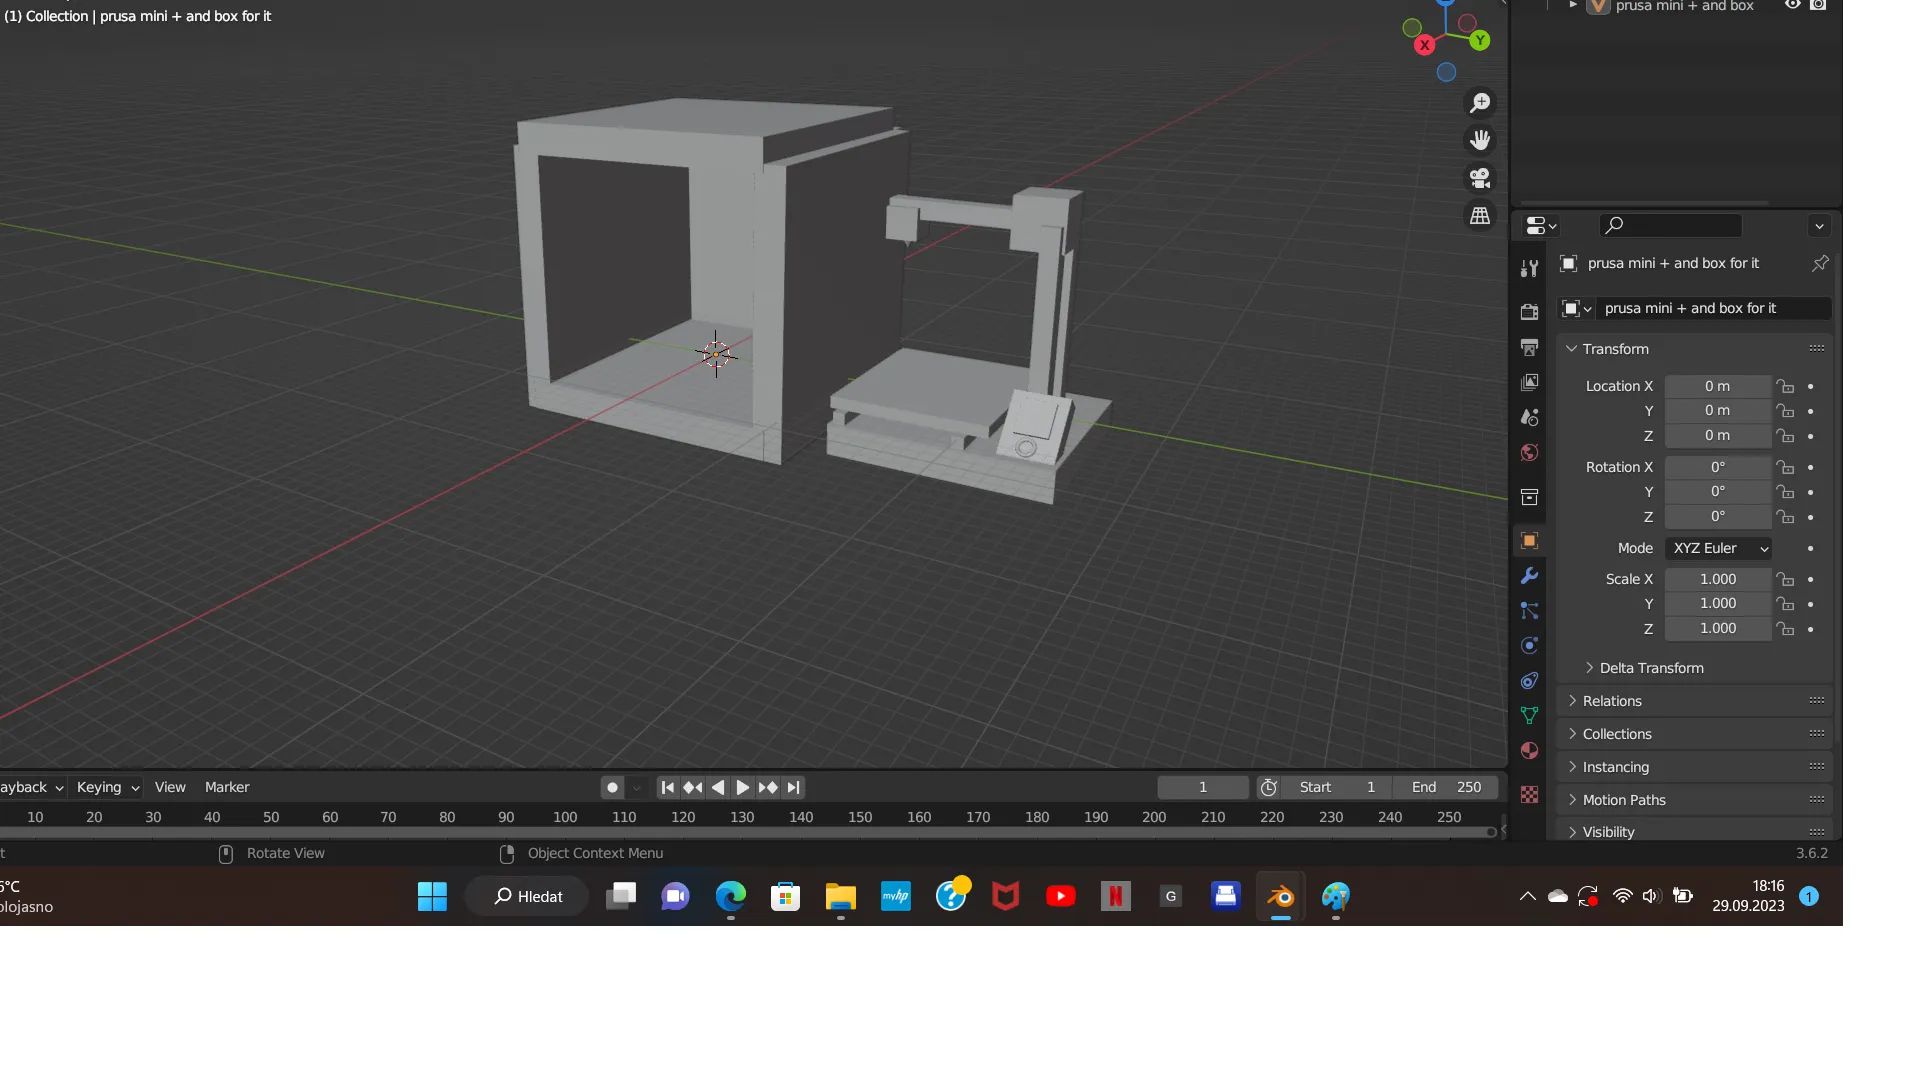
Task: Open the Mode dropdown set to XYZ Euler
Action: click(x=1718, y=548)
